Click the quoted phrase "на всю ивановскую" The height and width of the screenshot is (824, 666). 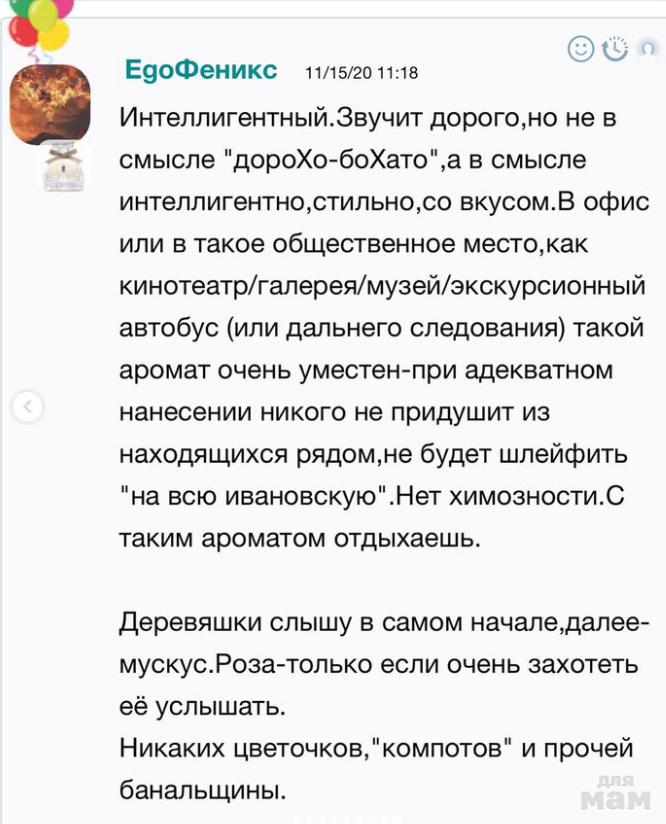(x=254, y=495)
